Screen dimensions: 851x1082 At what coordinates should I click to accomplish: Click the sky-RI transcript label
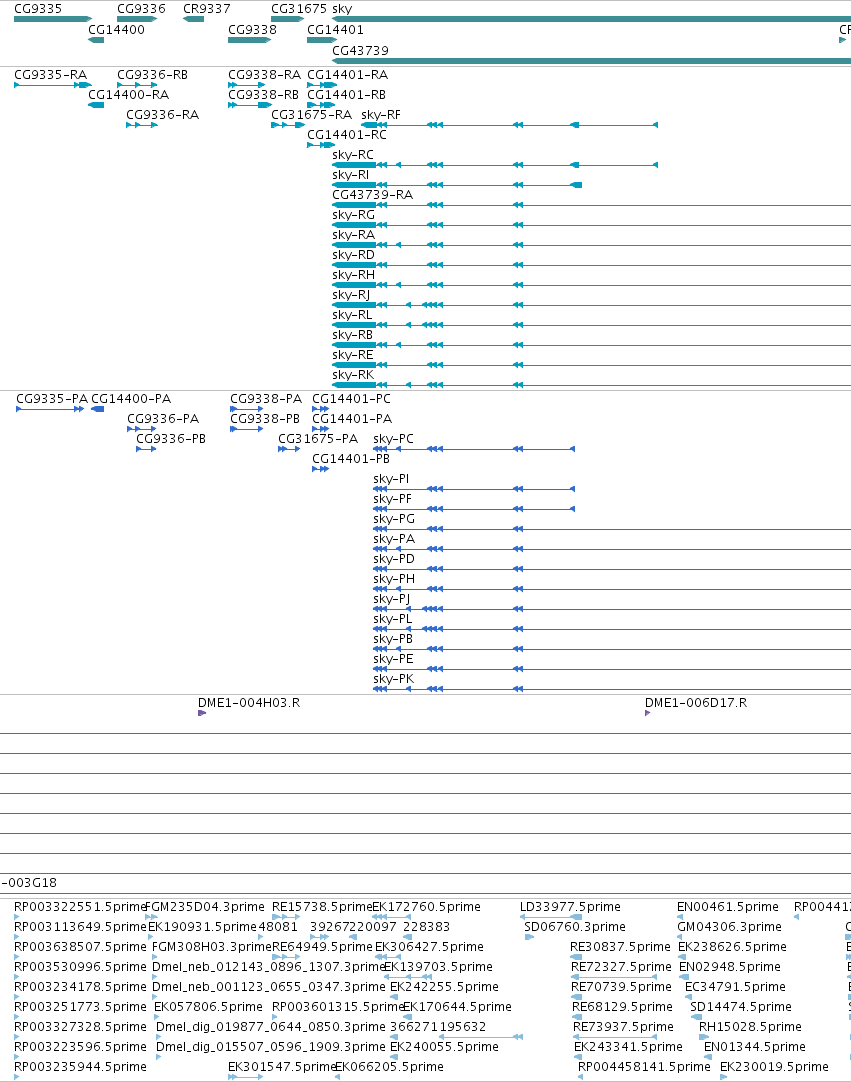click(351, 175)
